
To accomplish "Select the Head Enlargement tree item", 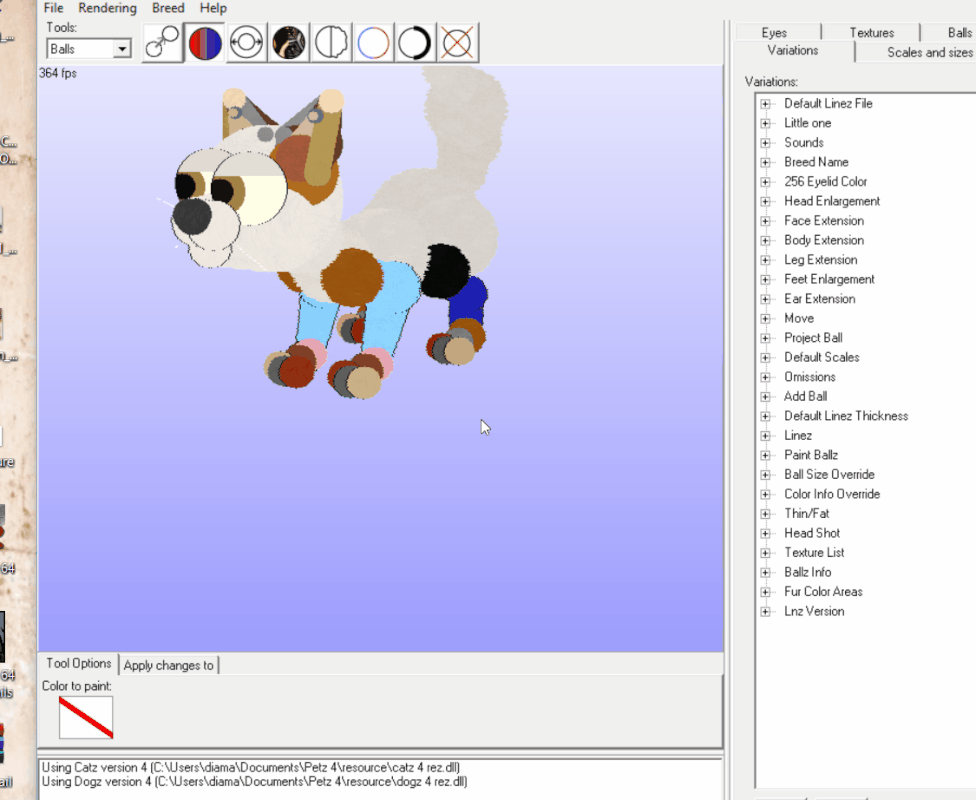I will click(x=832, y=201).
